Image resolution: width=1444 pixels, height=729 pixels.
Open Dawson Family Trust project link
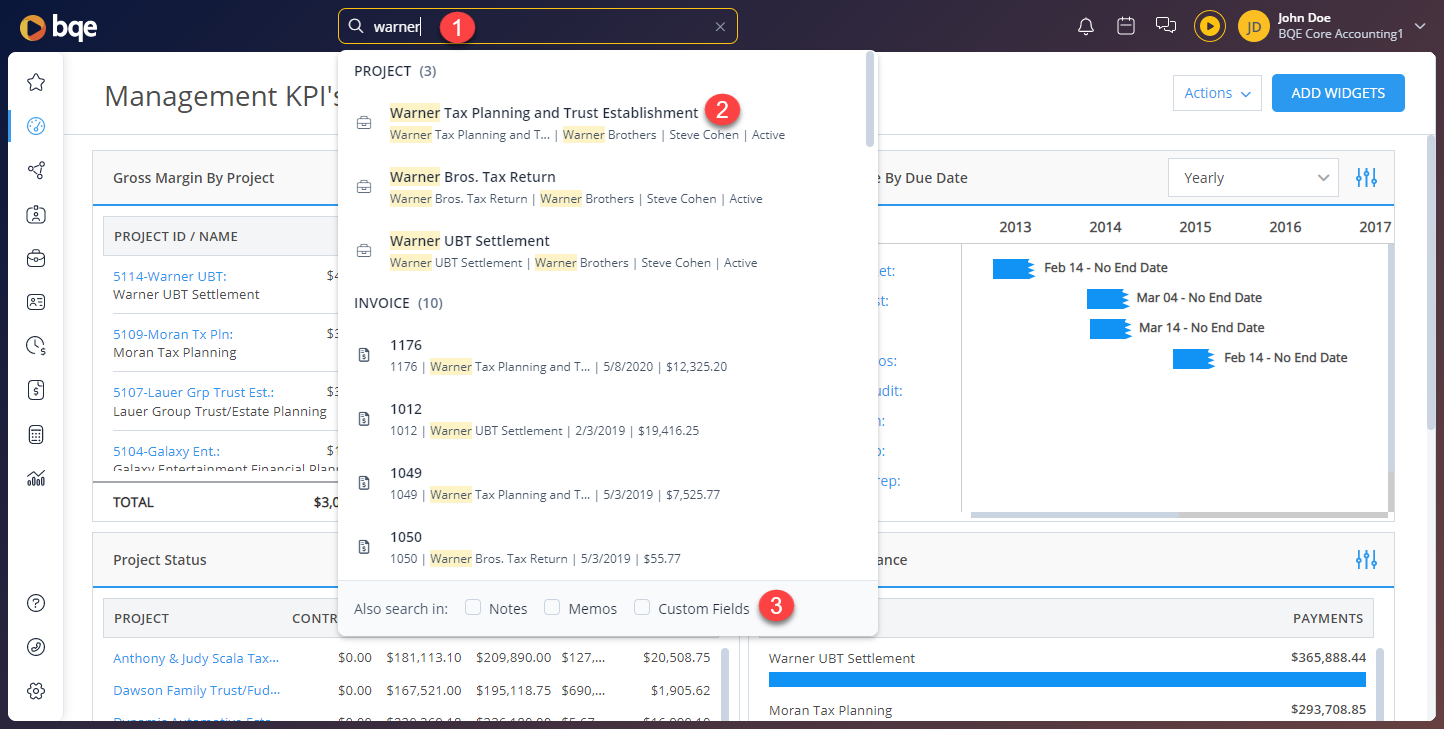(196, 690)
